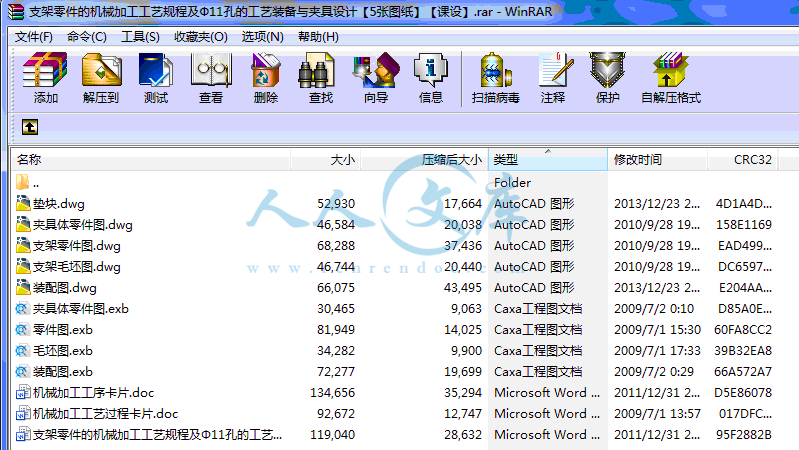Select file name 夹具体零件图.dwg

click(83, 225)
